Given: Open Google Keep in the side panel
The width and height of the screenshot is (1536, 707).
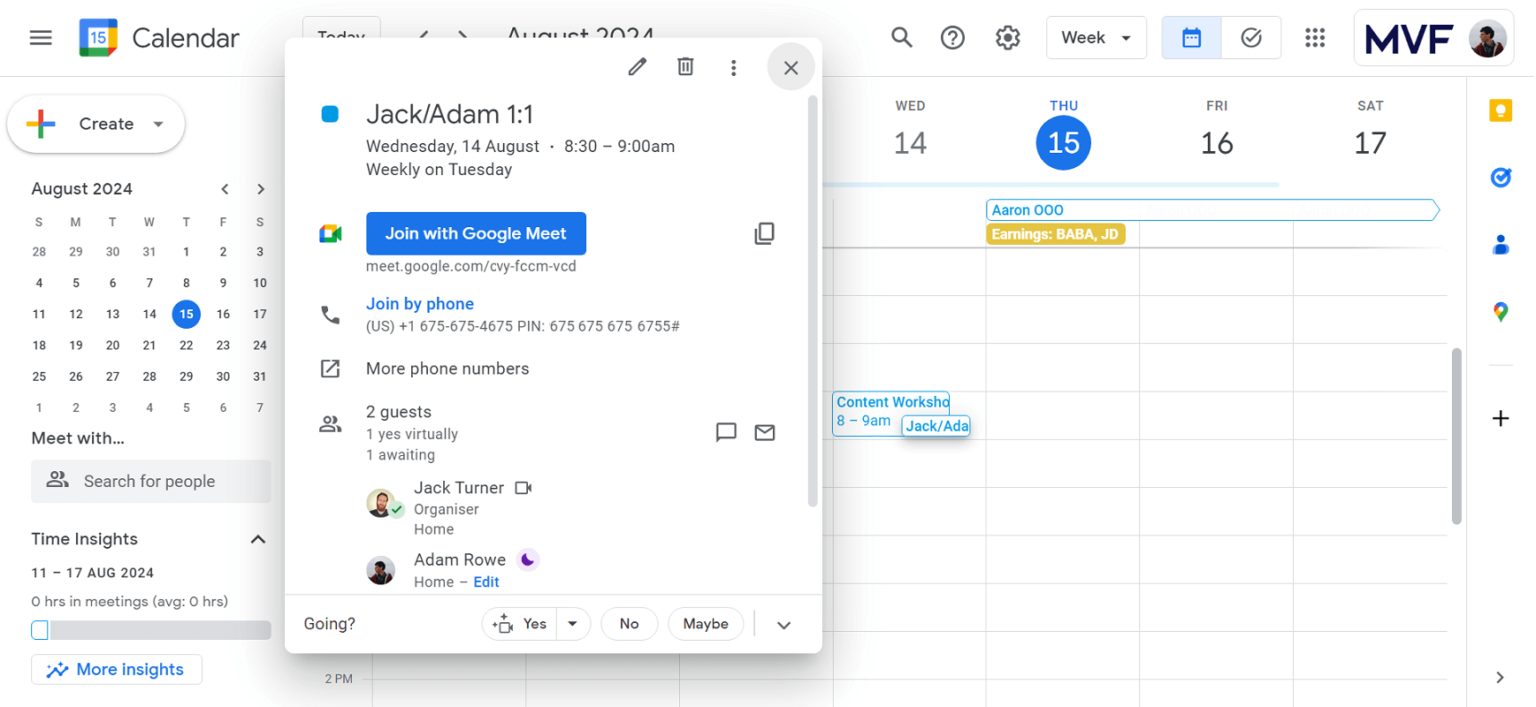Looking at the screenshot, I should pos(1500,110).
